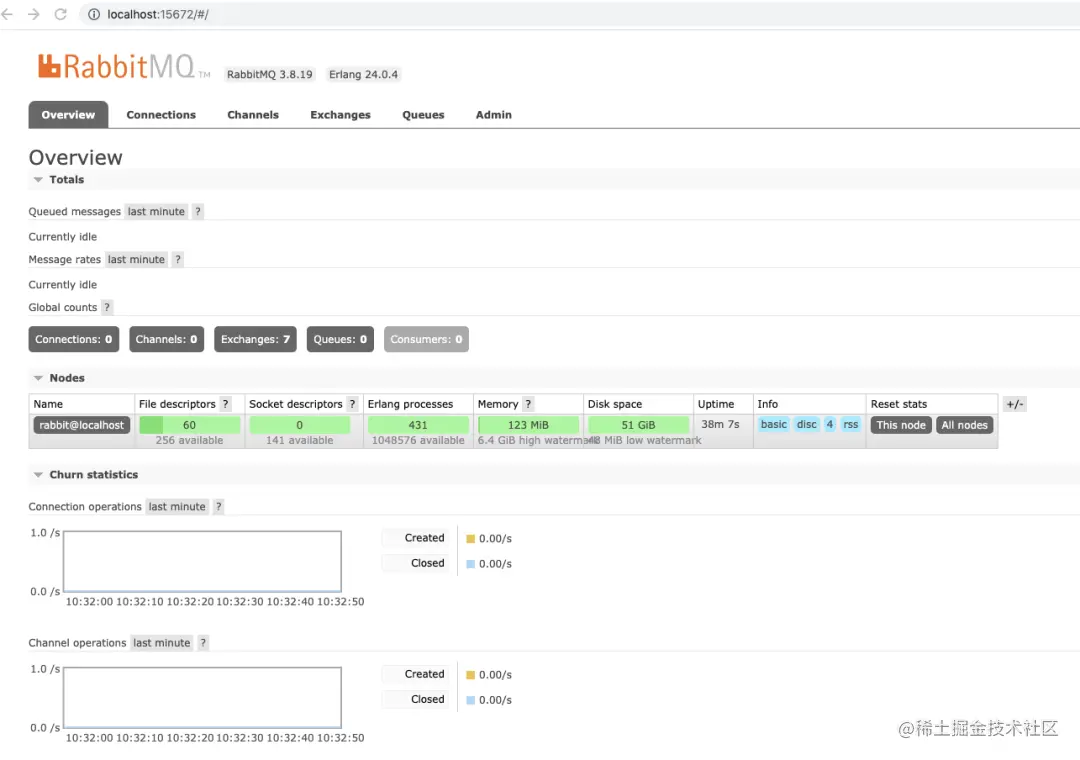The height and width of the screenshot is (760, 1080).
Task: Change Channel operations 'last minute' range
Action: (x=162, y=643)
